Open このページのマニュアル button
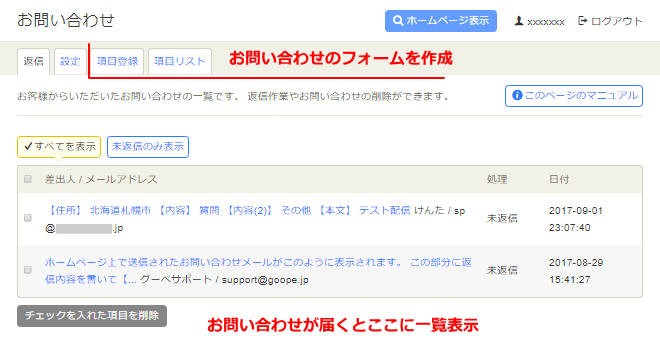 pos(574,96)
